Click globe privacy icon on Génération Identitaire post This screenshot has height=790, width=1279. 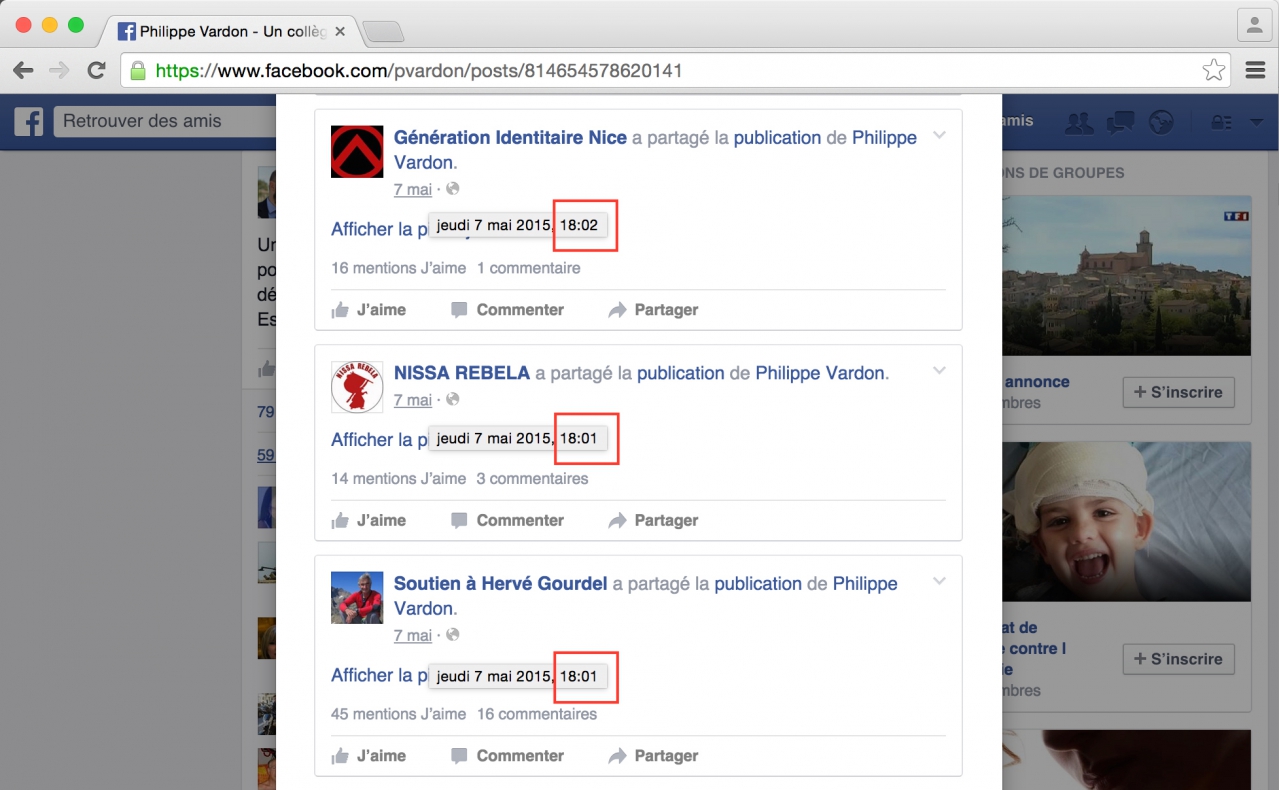point(452,189)
